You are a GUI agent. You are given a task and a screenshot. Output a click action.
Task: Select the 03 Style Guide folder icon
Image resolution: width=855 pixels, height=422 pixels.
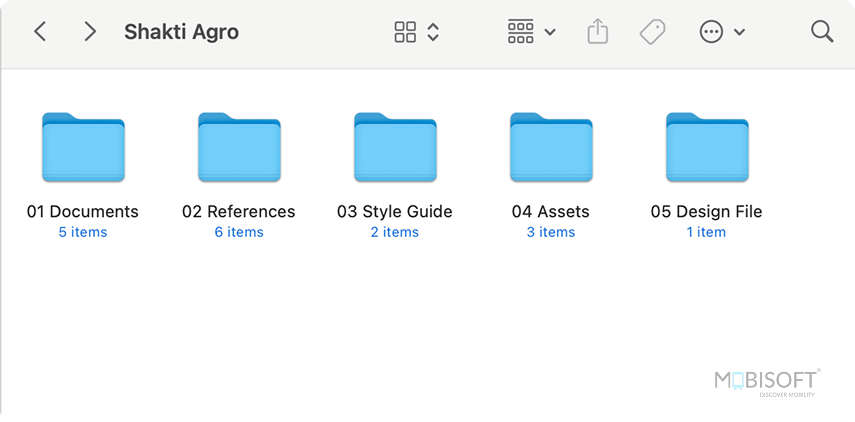pos(395,148)
